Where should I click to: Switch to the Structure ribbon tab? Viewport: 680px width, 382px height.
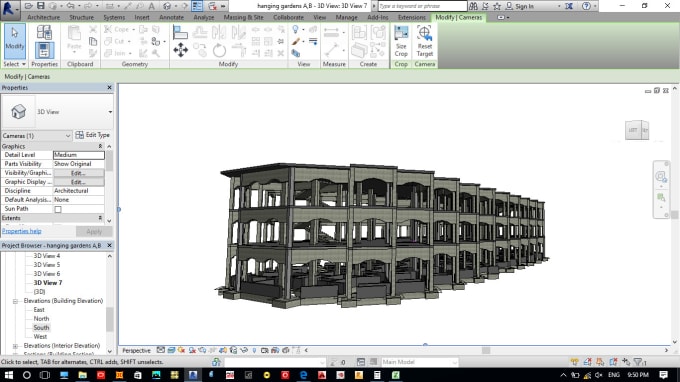pyautogui.click(x=82, y=17)
